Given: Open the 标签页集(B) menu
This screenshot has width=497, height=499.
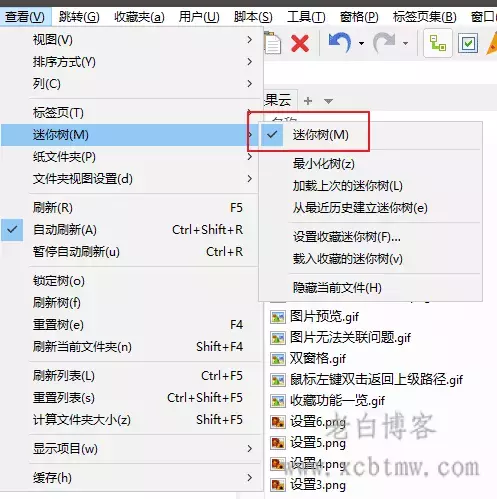Looking at the screenshot, I should point(425,17).
